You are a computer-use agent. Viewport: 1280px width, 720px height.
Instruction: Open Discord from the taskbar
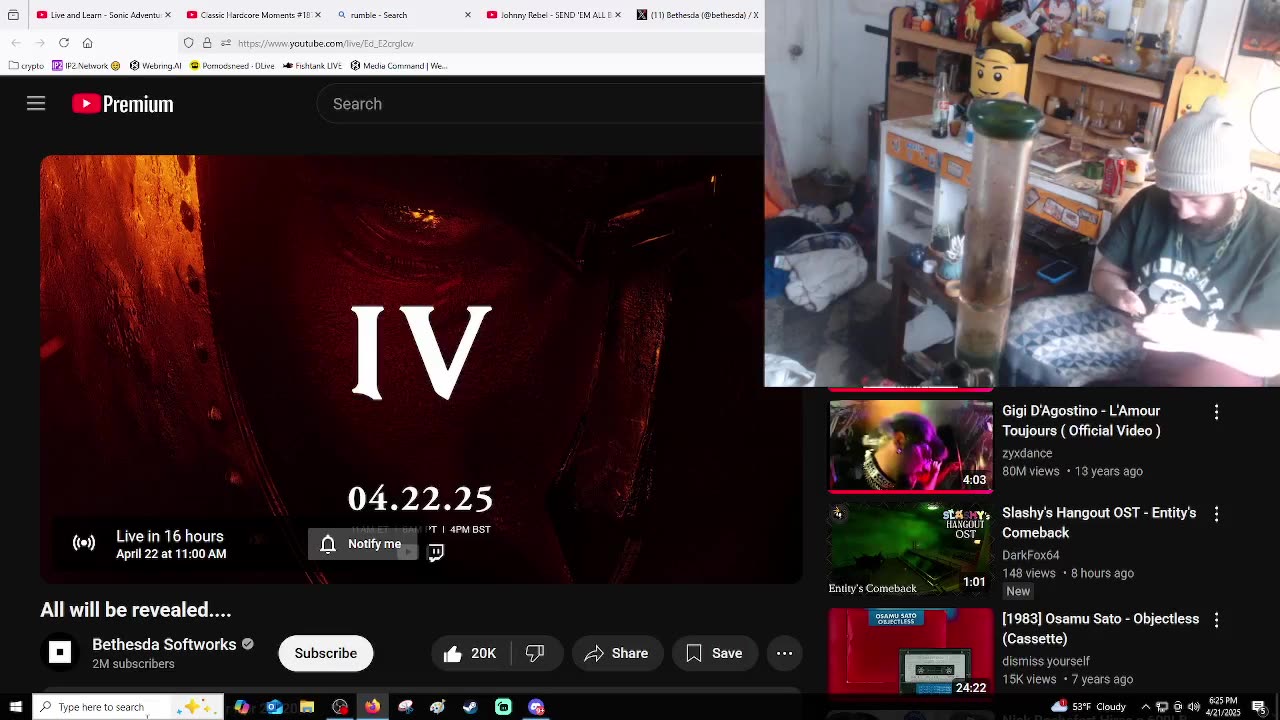(536, 707)
